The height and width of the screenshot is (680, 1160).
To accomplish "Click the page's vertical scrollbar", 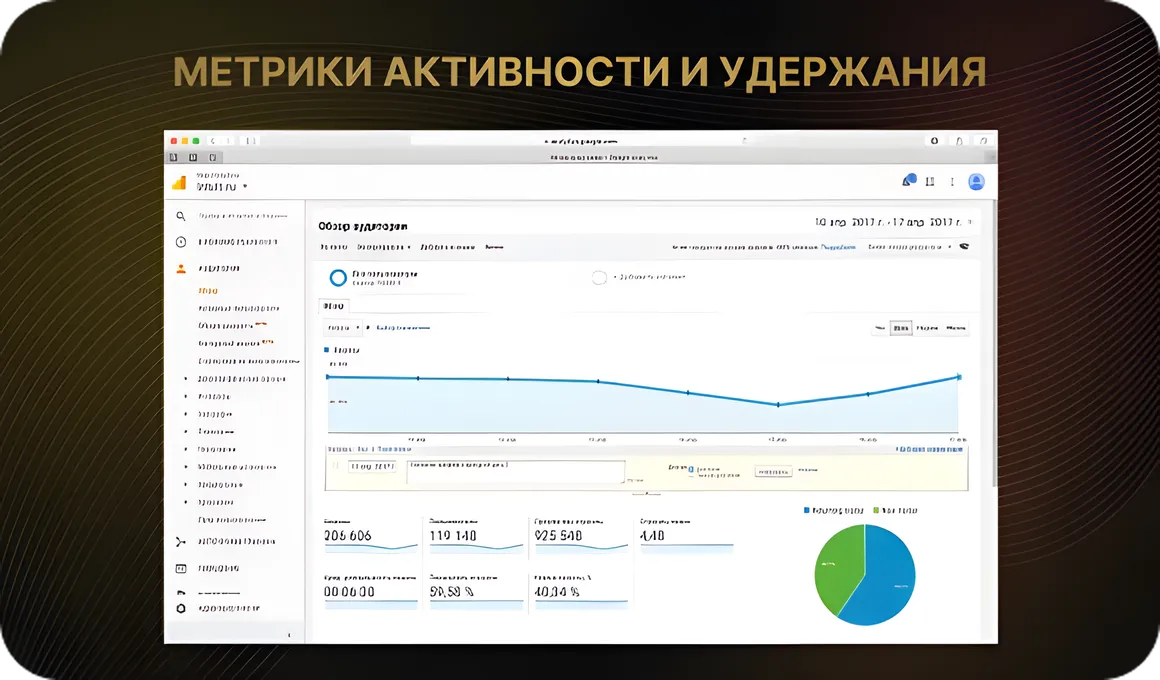I will point(995,344).
